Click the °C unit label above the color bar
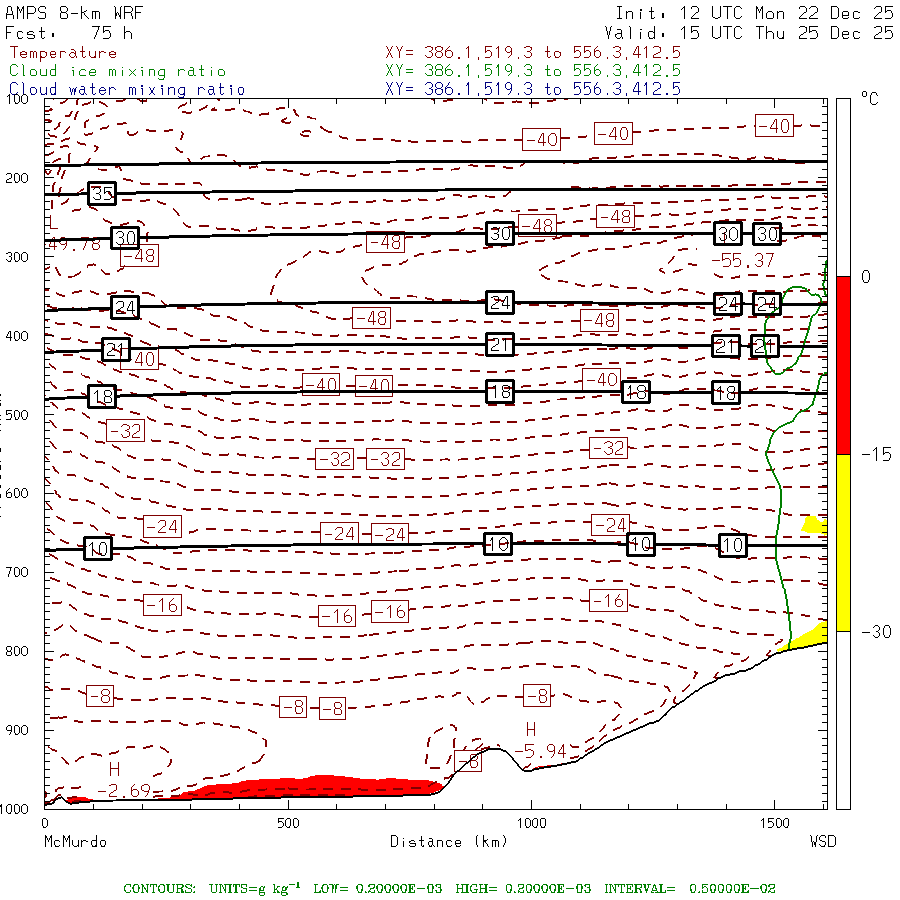 pos(869,100)
